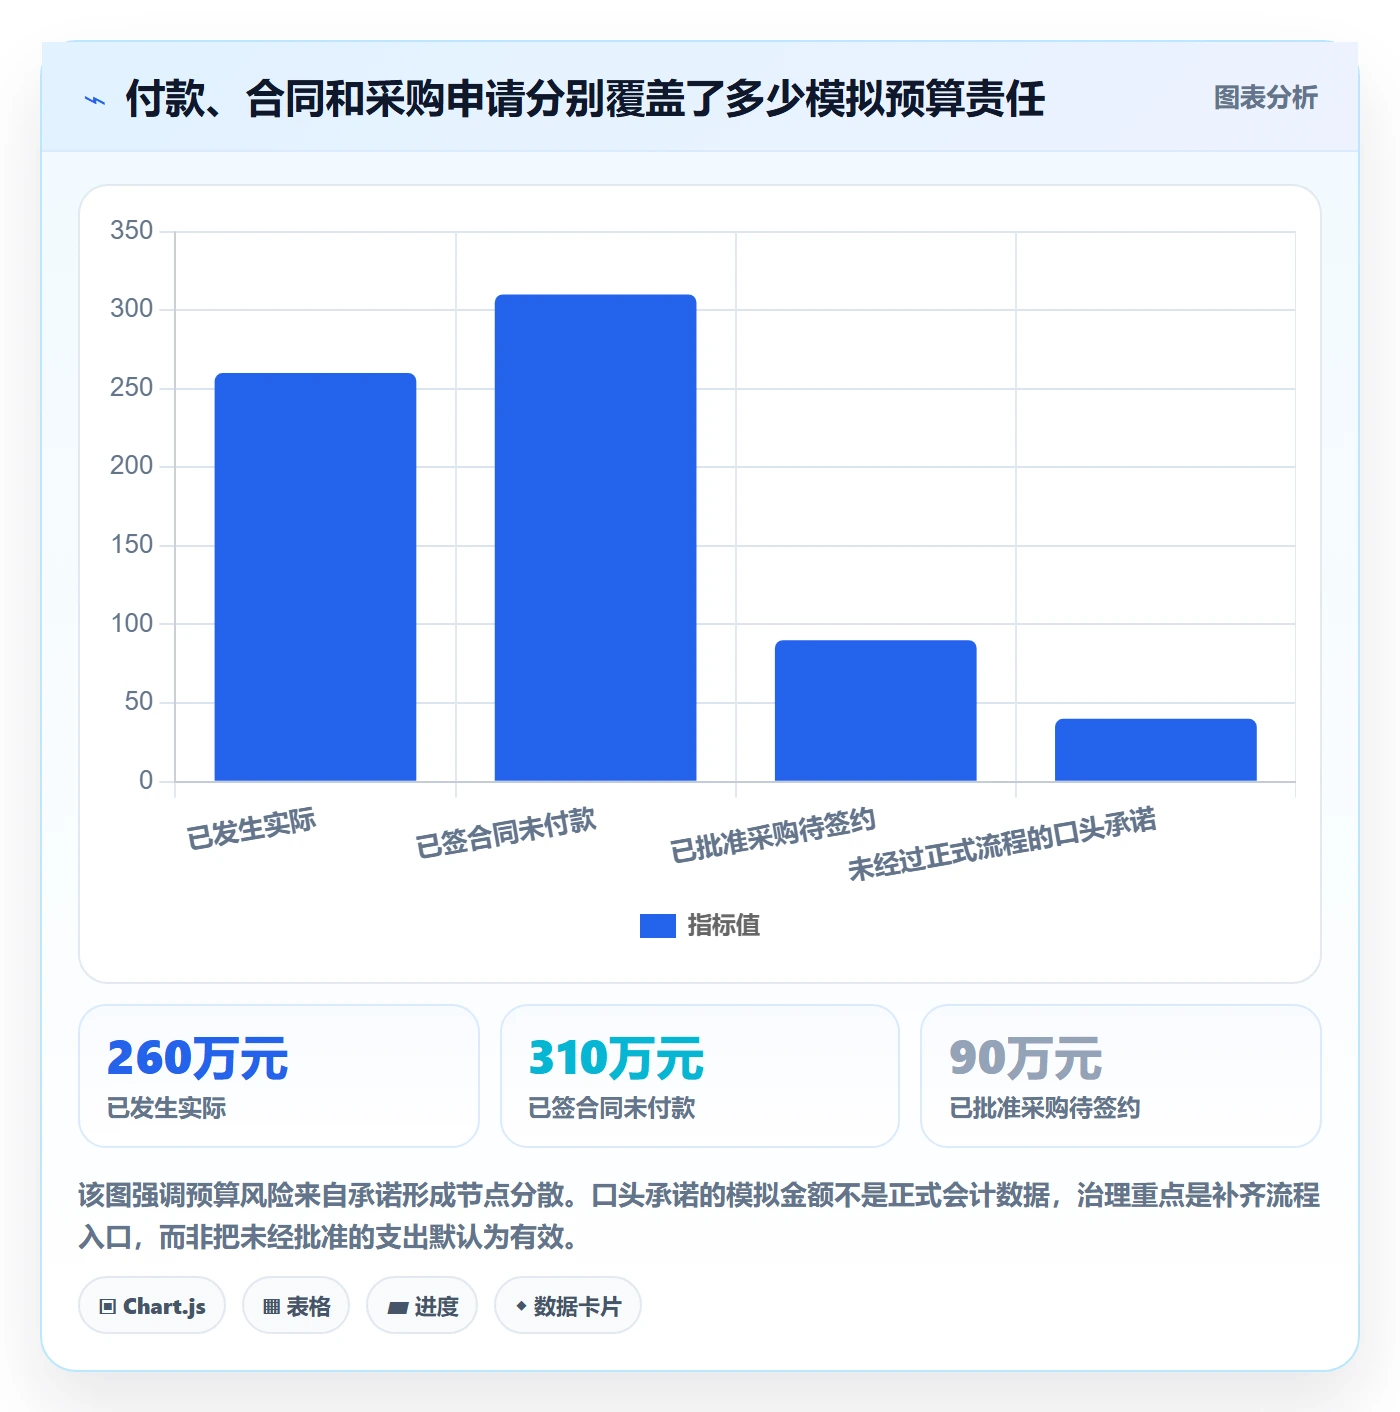This screenshot has height=1412, width=1400.
Task: Click the x-axis label 未经过正式流程的口头承诺
Action: pyautogui.click(x=1002, y=844)
